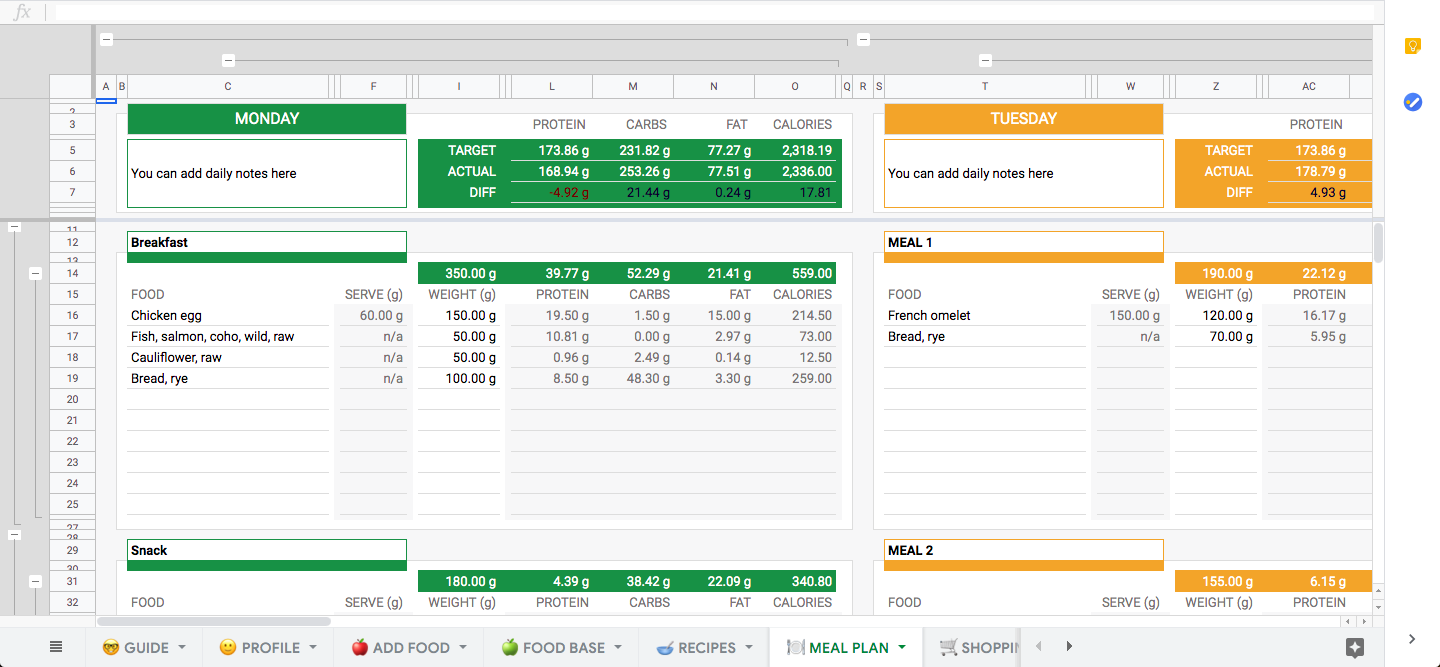
Task: Open the PROFILE tab dropdown arrow
Action: pyautogui.click(x=313, y=647)
